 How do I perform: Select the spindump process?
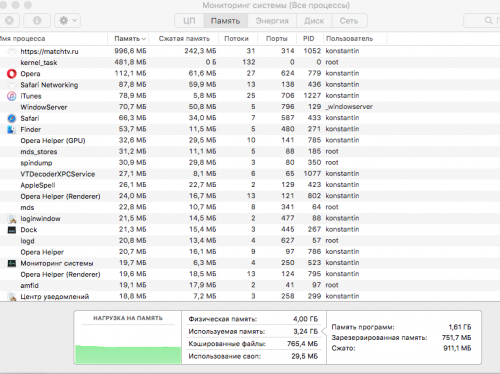point(250,163)
